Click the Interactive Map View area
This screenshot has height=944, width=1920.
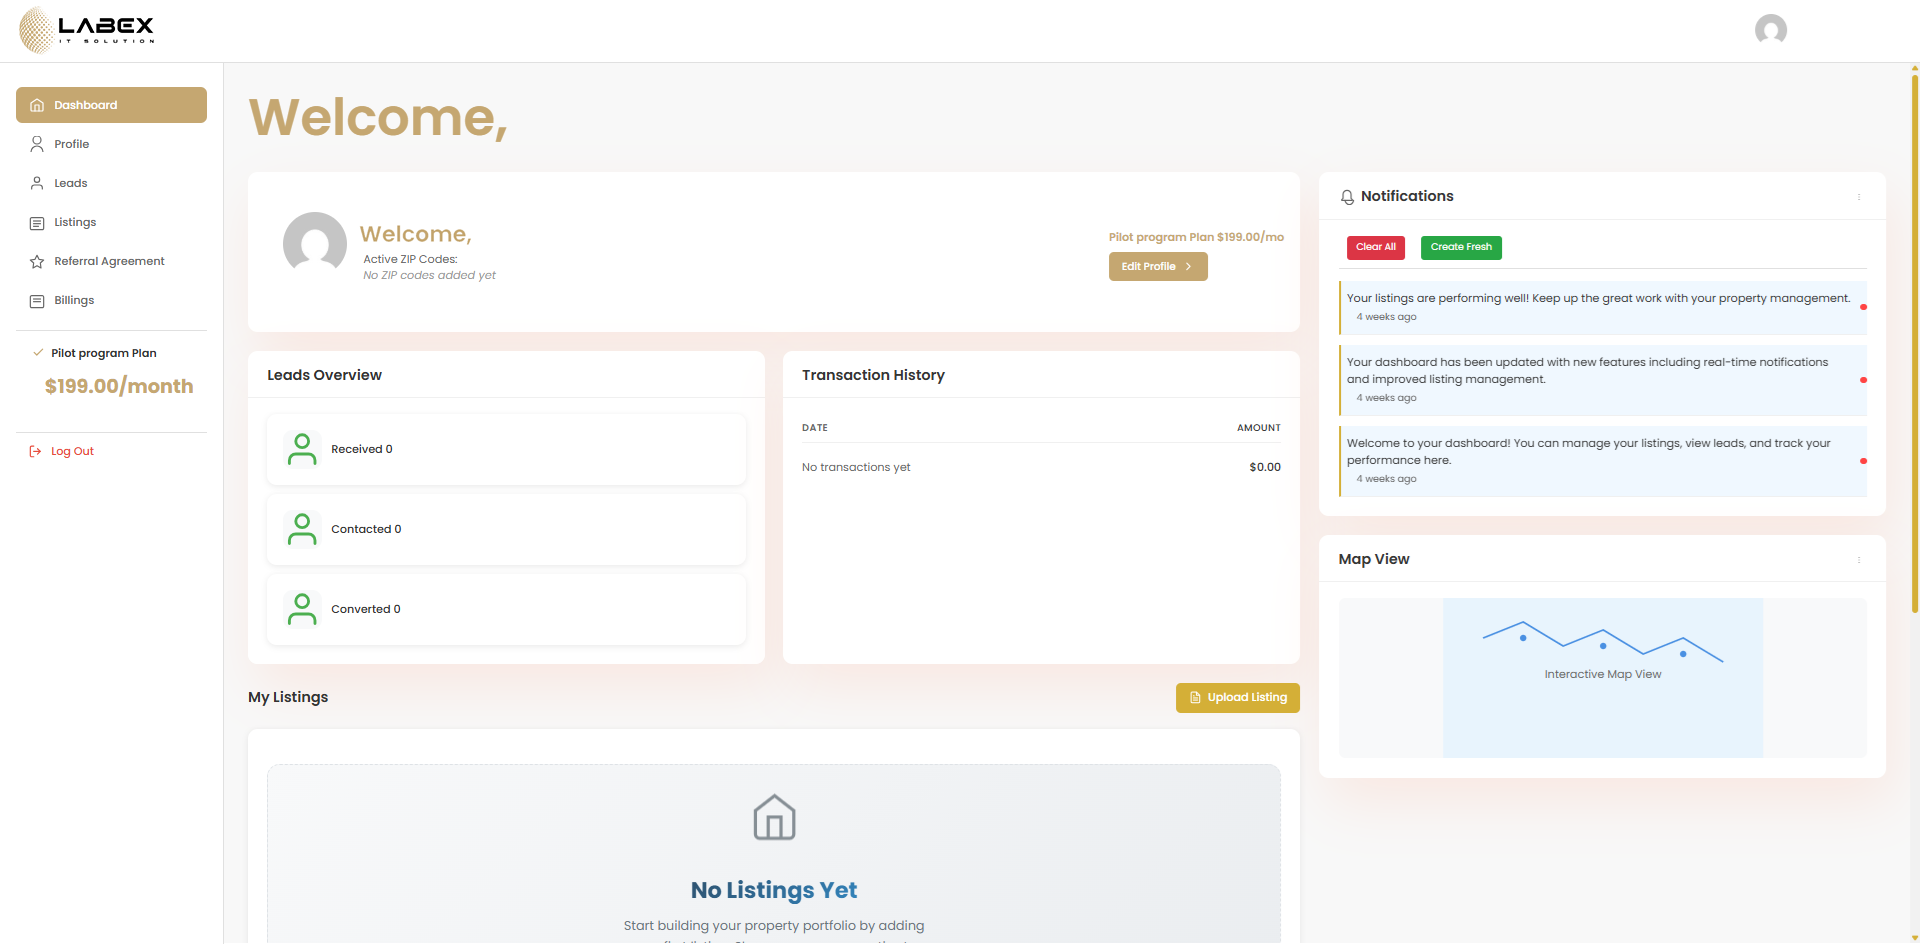click(x=1602, y=677)
